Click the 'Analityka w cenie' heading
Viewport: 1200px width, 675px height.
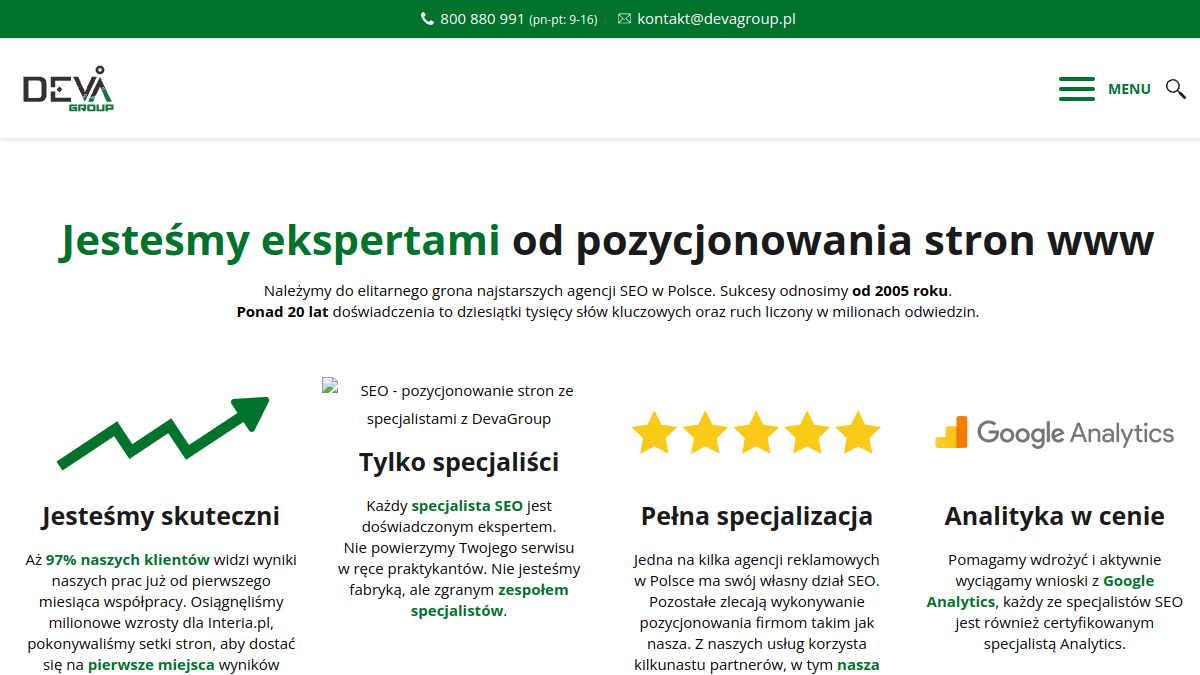1055,517
